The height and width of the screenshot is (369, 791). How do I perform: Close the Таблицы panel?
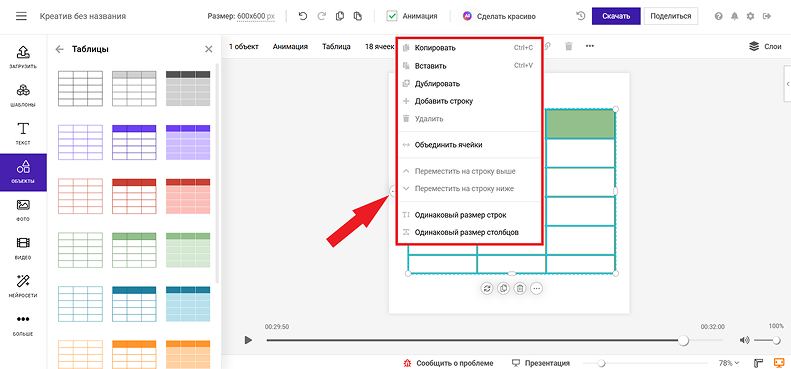tap(208, 49)
